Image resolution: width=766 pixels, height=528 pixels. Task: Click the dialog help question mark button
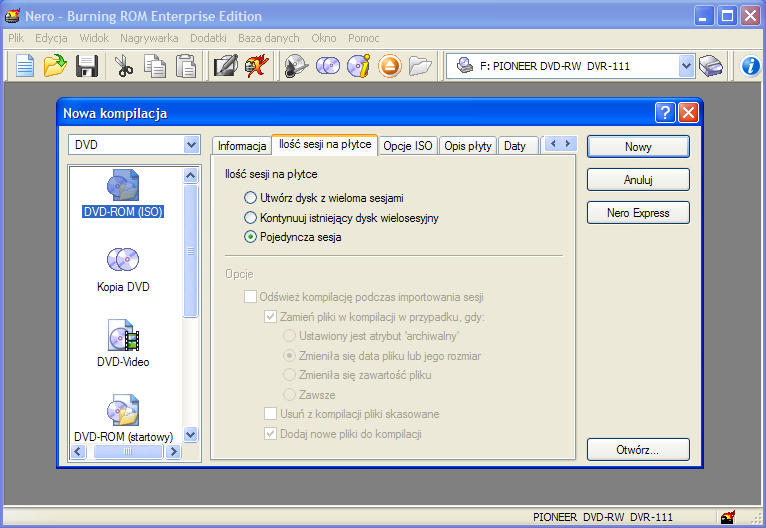tap(665, 113)
